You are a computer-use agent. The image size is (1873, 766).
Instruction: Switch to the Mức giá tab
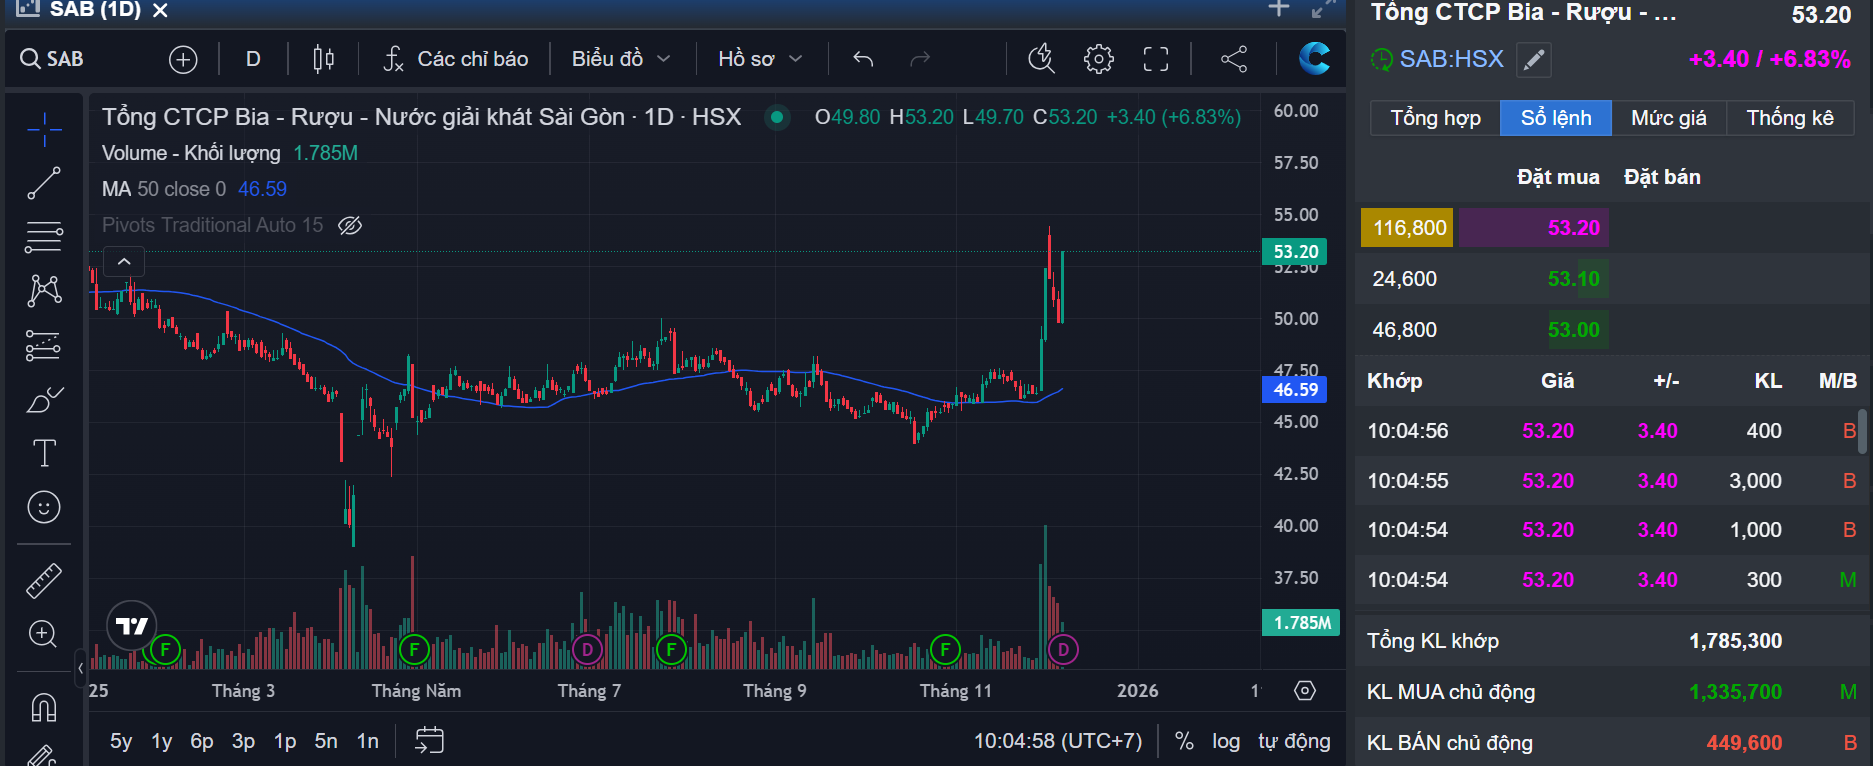1669,118
